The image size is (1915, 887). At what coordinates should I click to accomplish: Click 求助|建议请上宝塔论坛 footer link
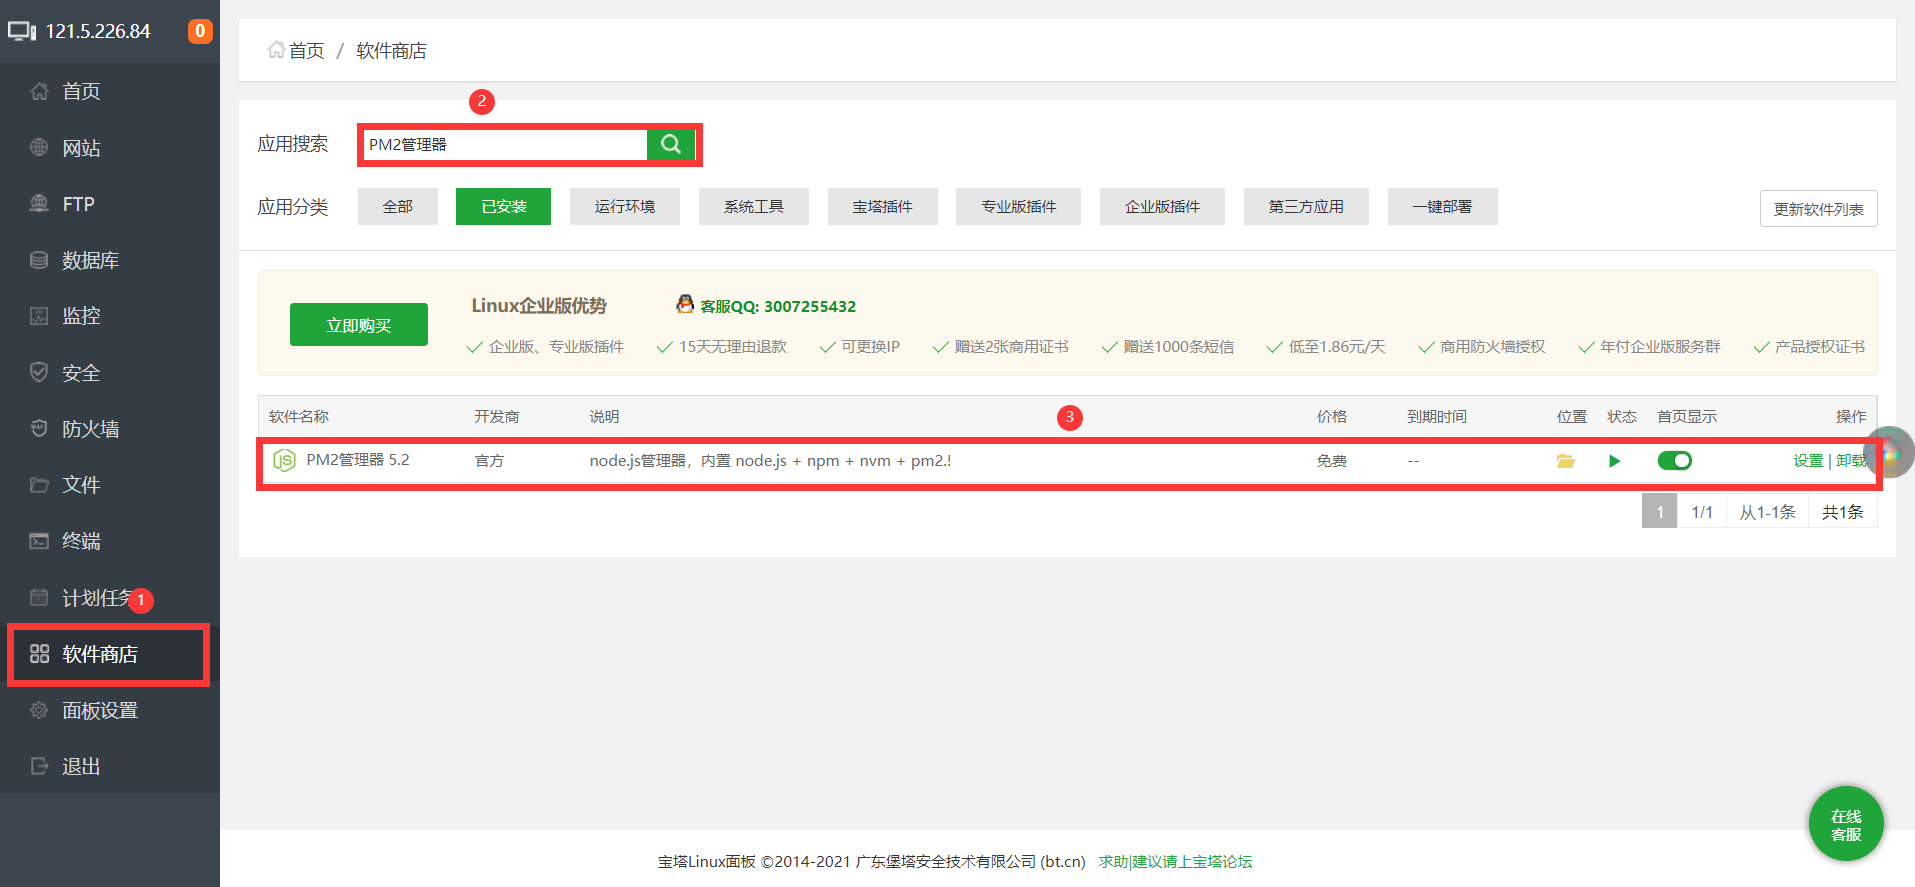tap(1175, 861)
